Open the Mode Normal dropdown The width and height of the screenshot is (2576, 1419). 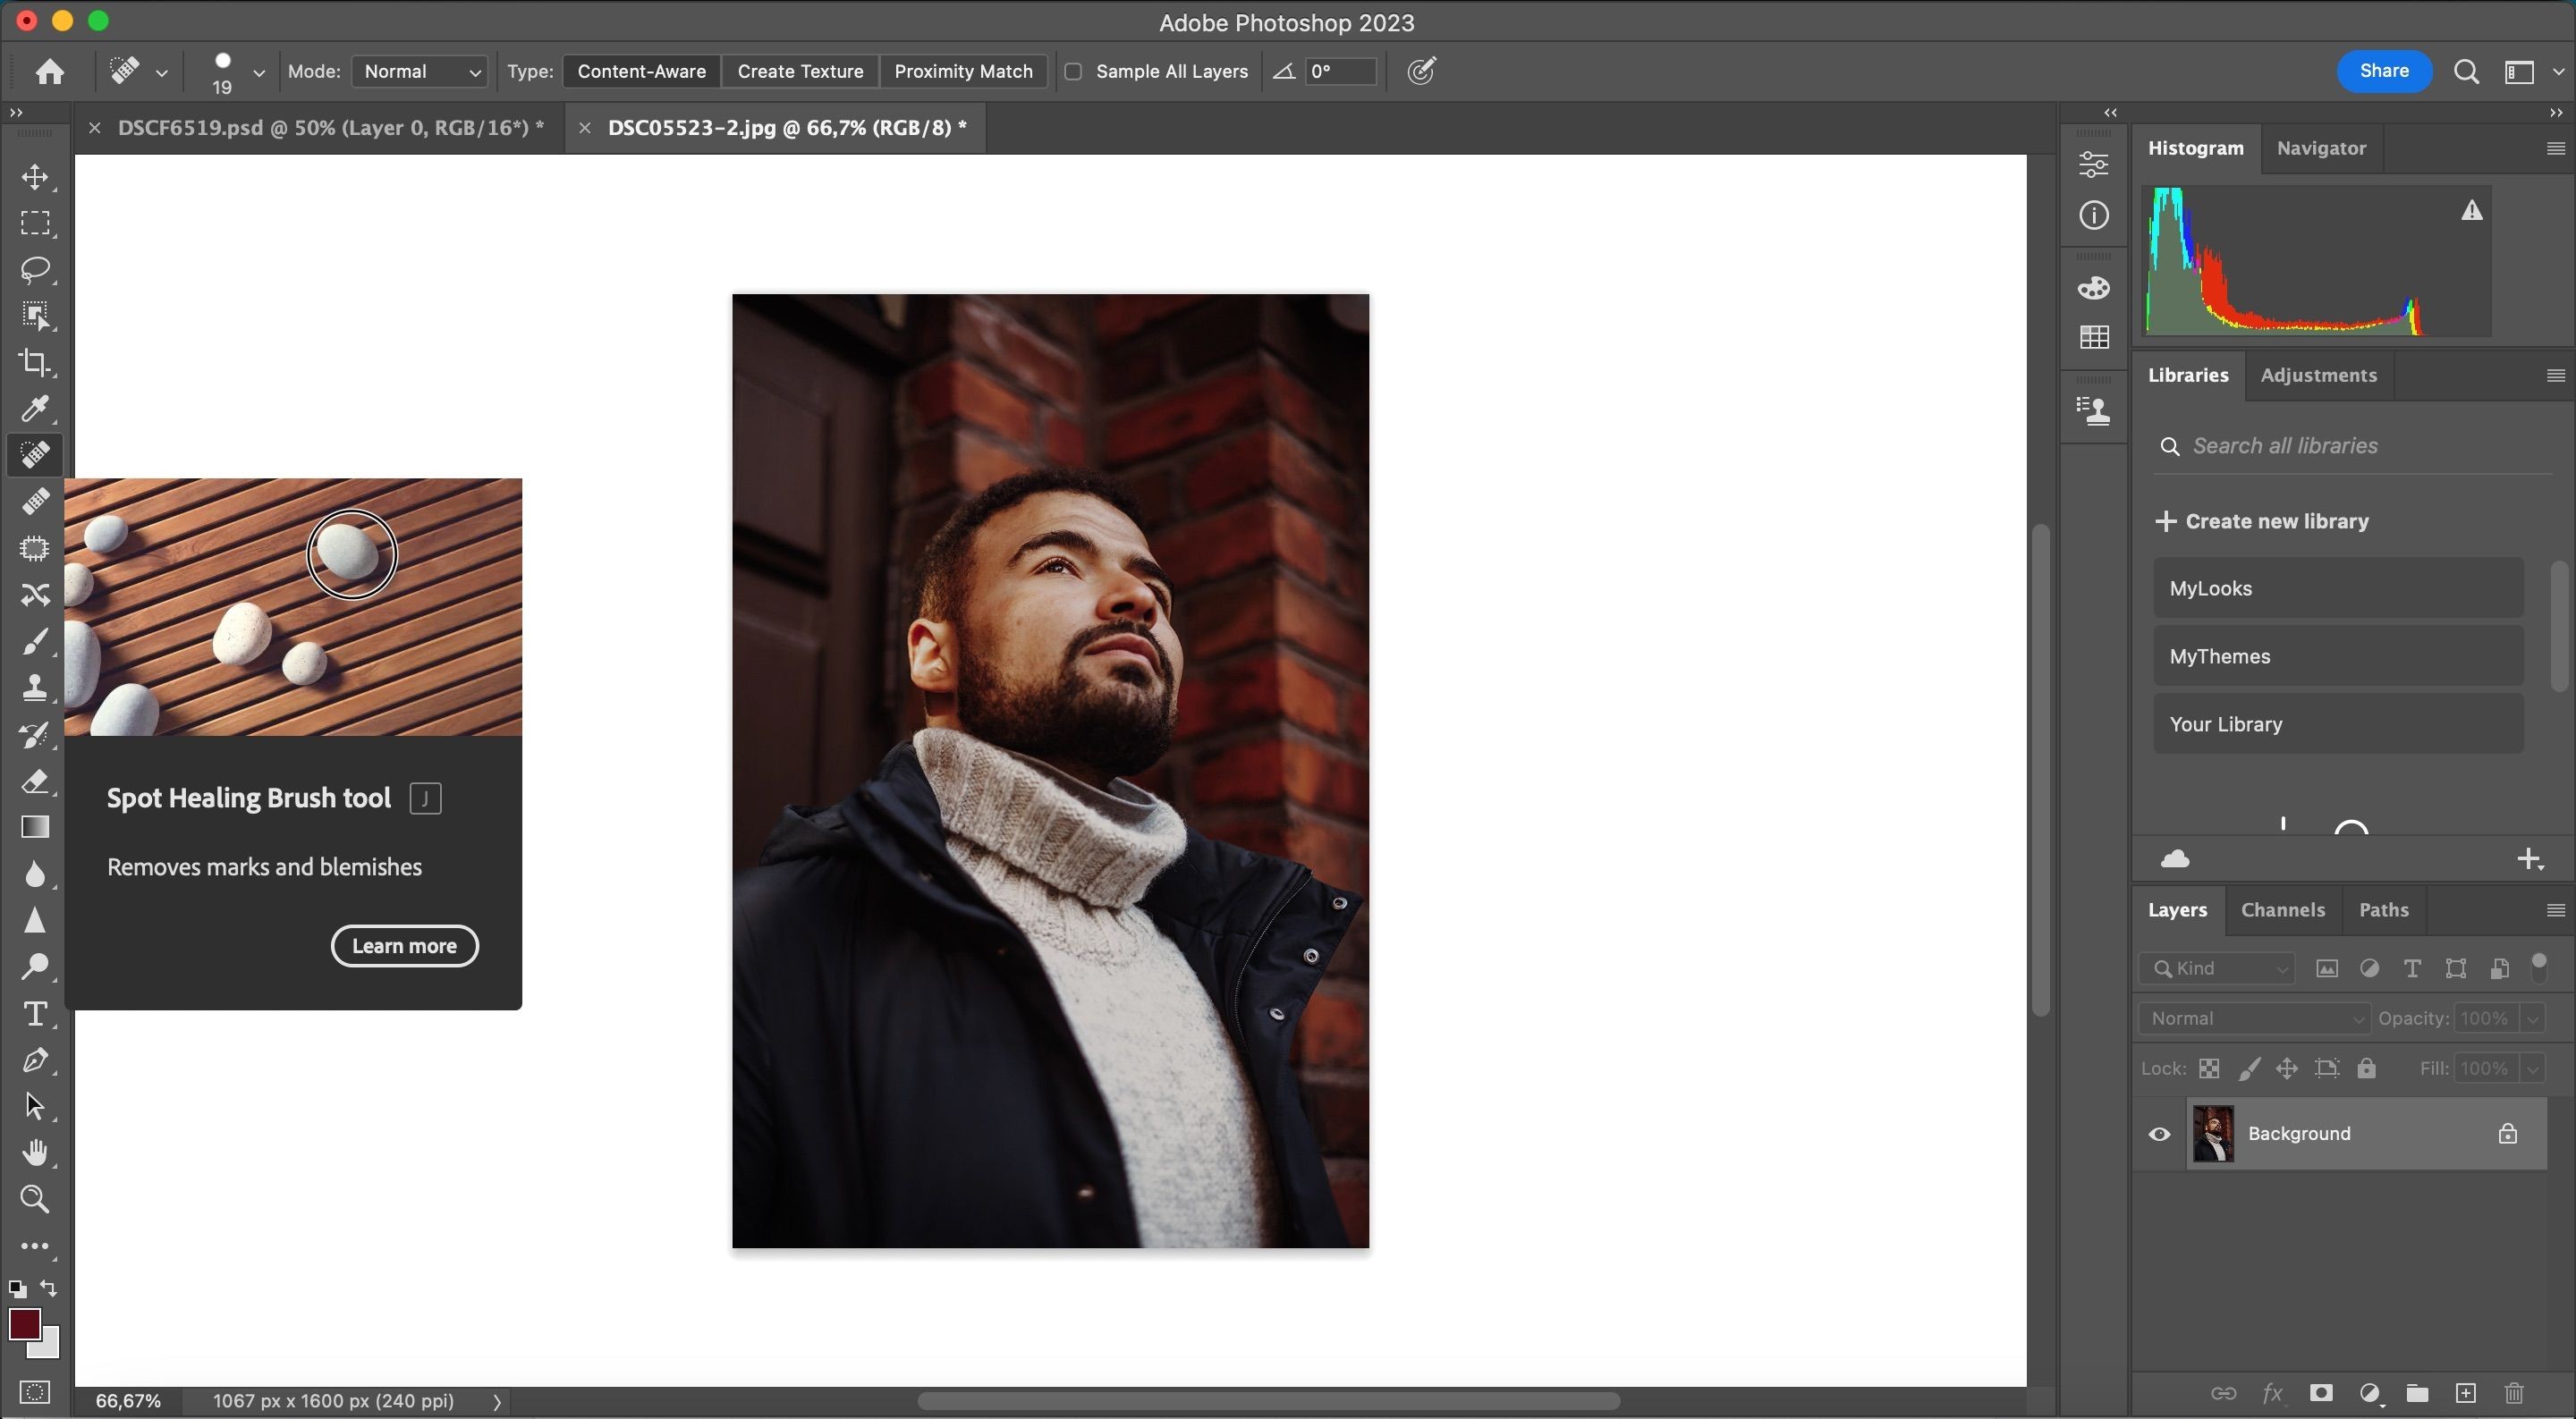(420, 71)
